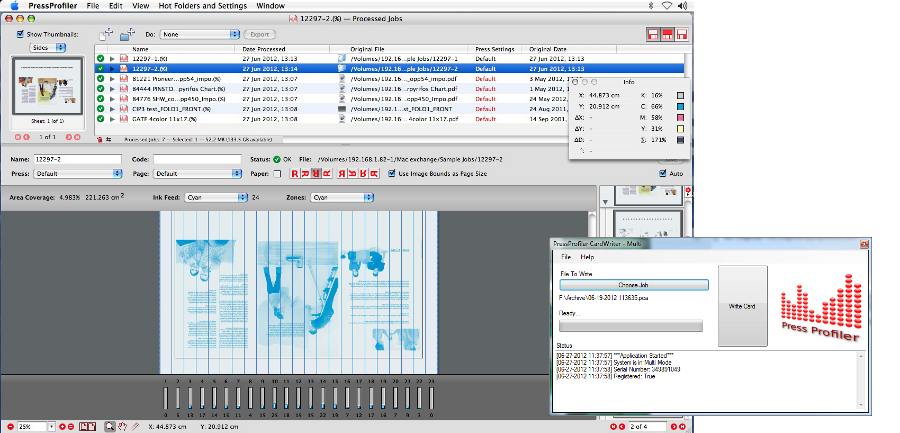
Task: Click the PDF icon of 12297-1 row
Action: tap(123, 59)
